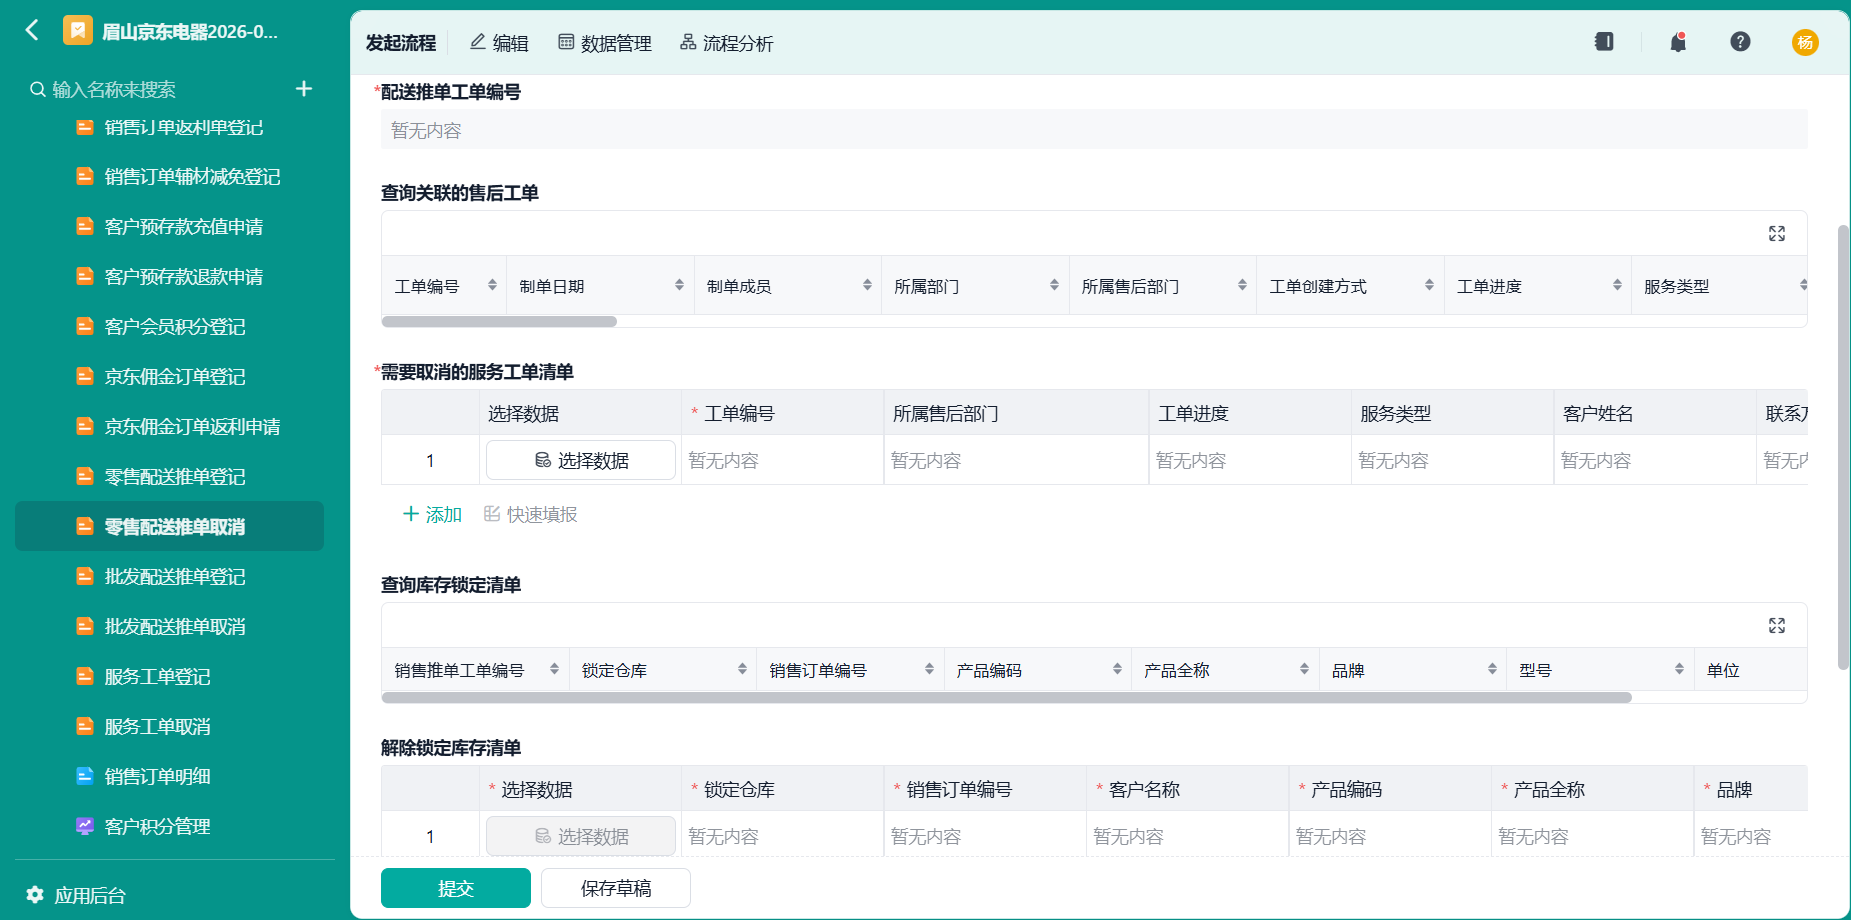Select 批发配送推单登记 in sidebar
This screenshot has width=1851, height=920.
[x=169, y=576]
